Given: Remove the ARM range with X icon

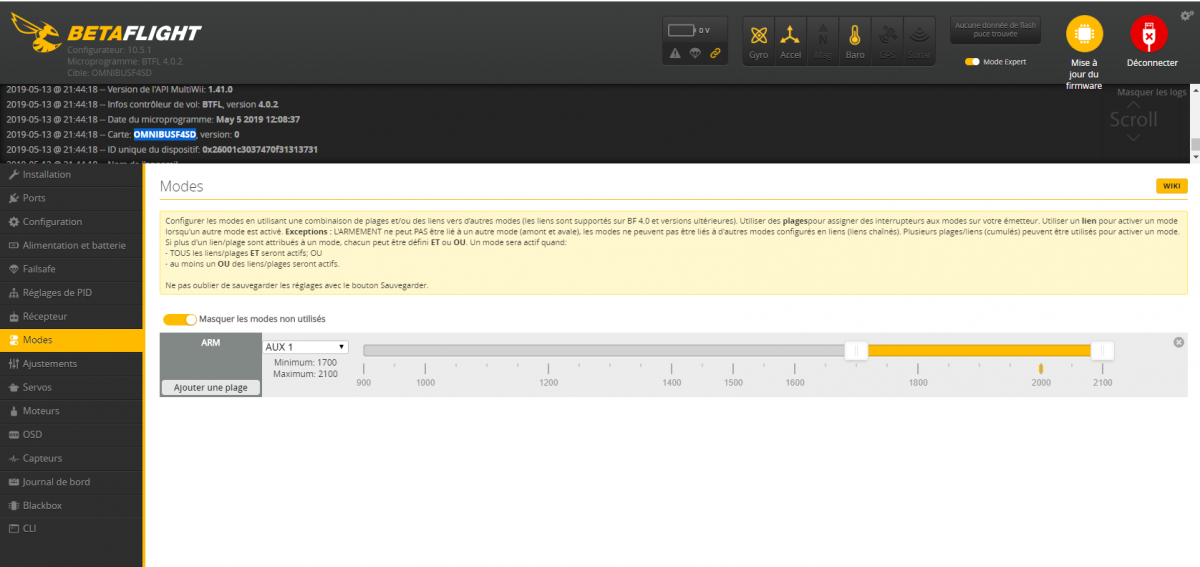Looking at the screenshot, I should 1178,343.
